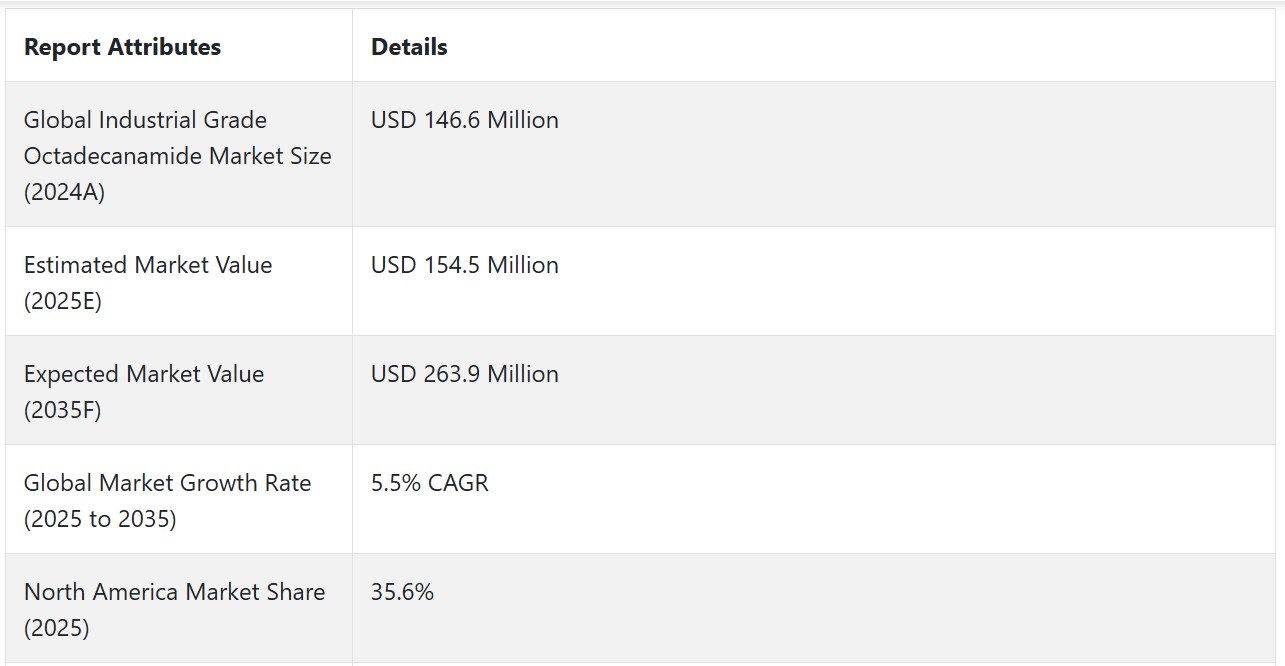
Task: Click the USD 146.6 Million value
Action: [465, 120]
